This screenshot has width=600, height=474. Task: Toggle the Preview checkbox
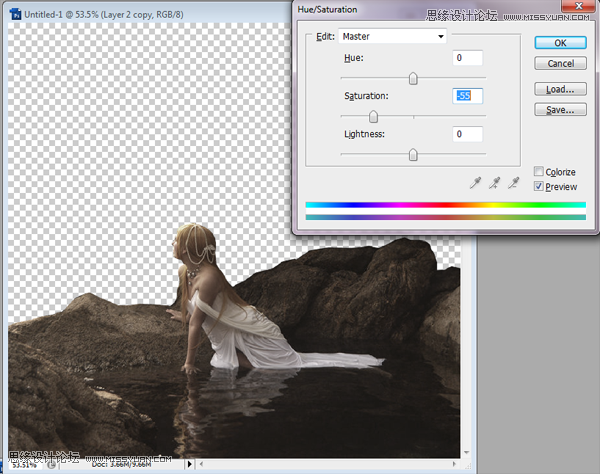(x=539, y=186)
